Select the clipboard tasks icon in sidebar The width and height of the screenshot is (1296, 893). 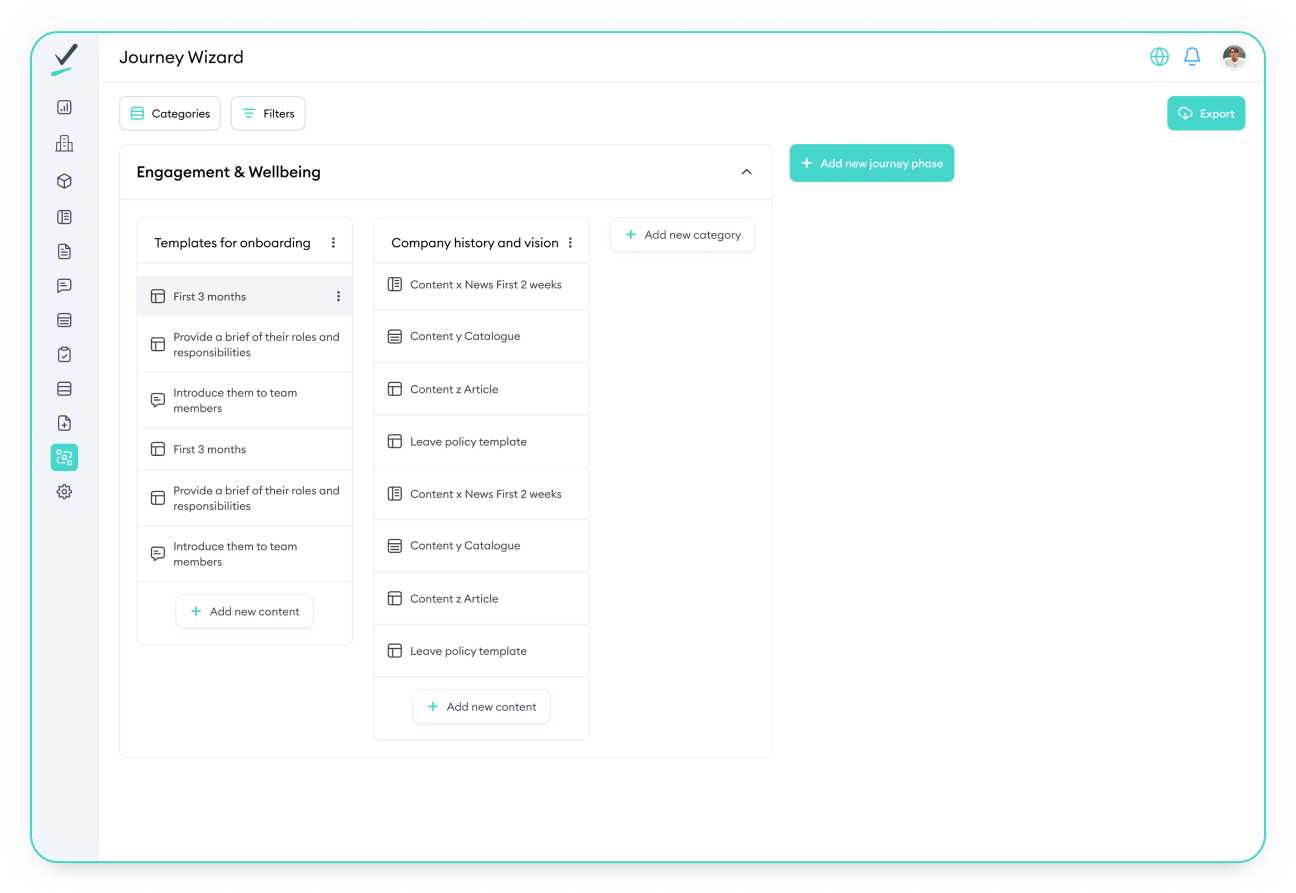64,353
